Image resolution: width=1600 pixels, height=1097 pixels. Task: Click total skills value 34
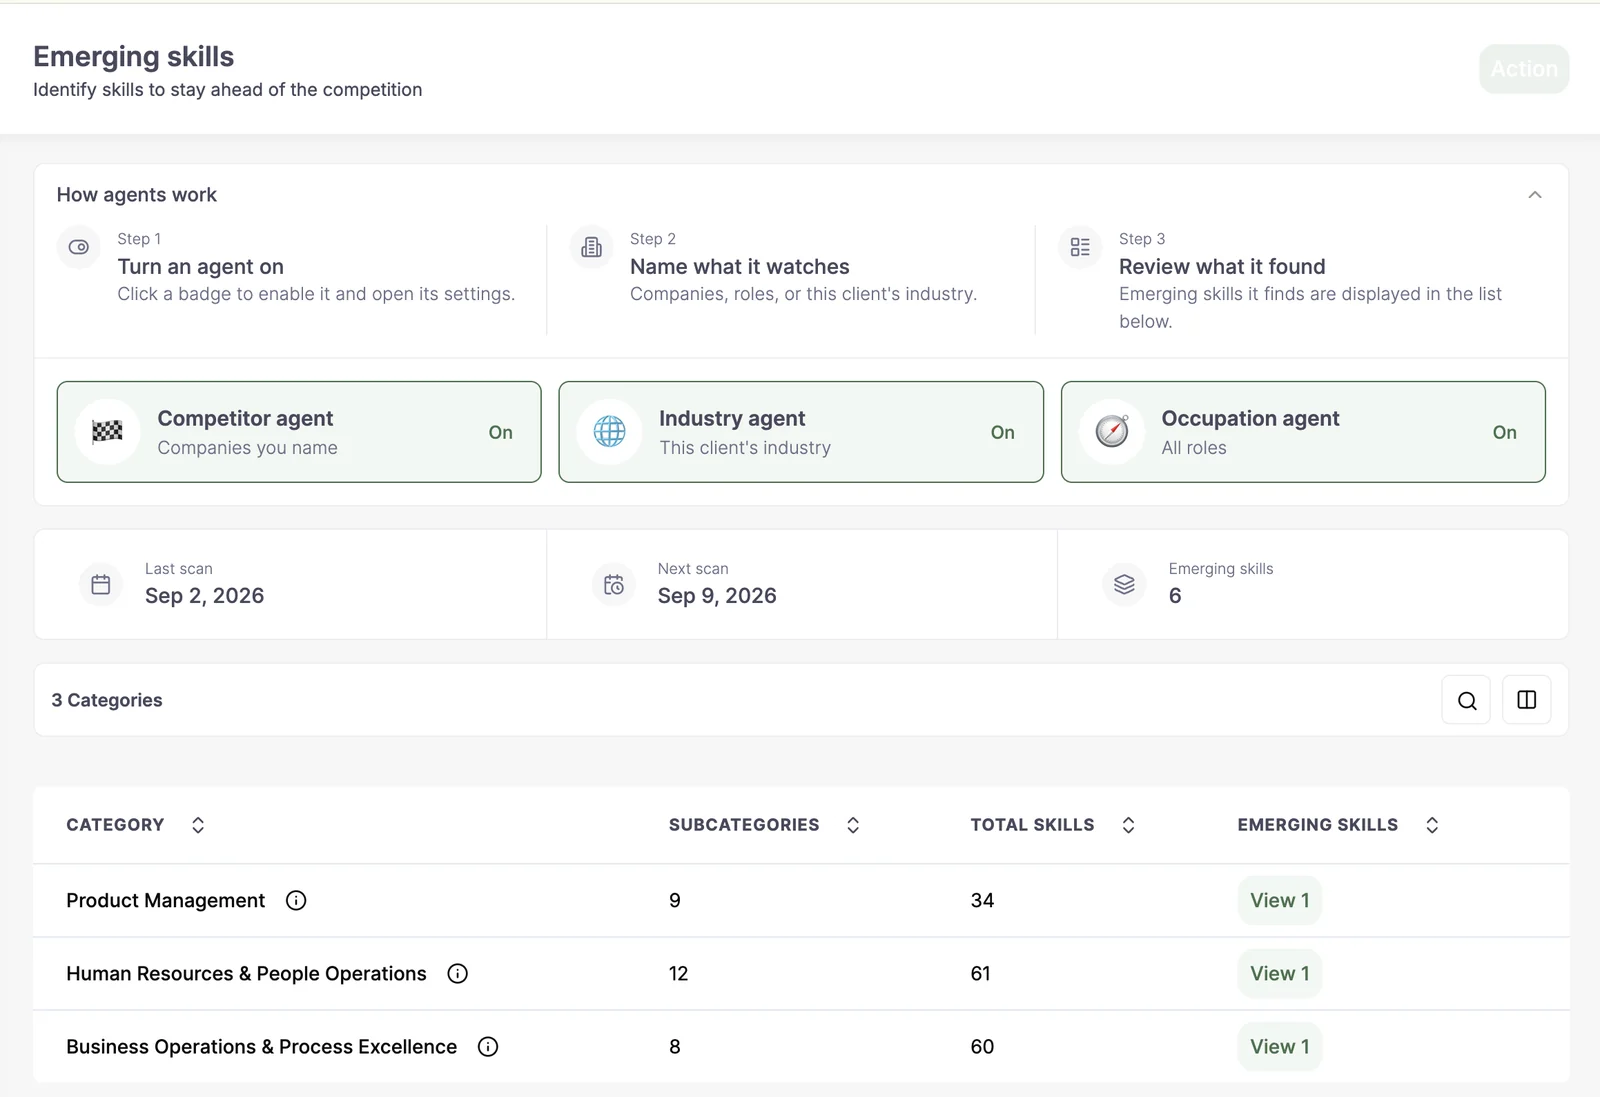coord(982,900)
